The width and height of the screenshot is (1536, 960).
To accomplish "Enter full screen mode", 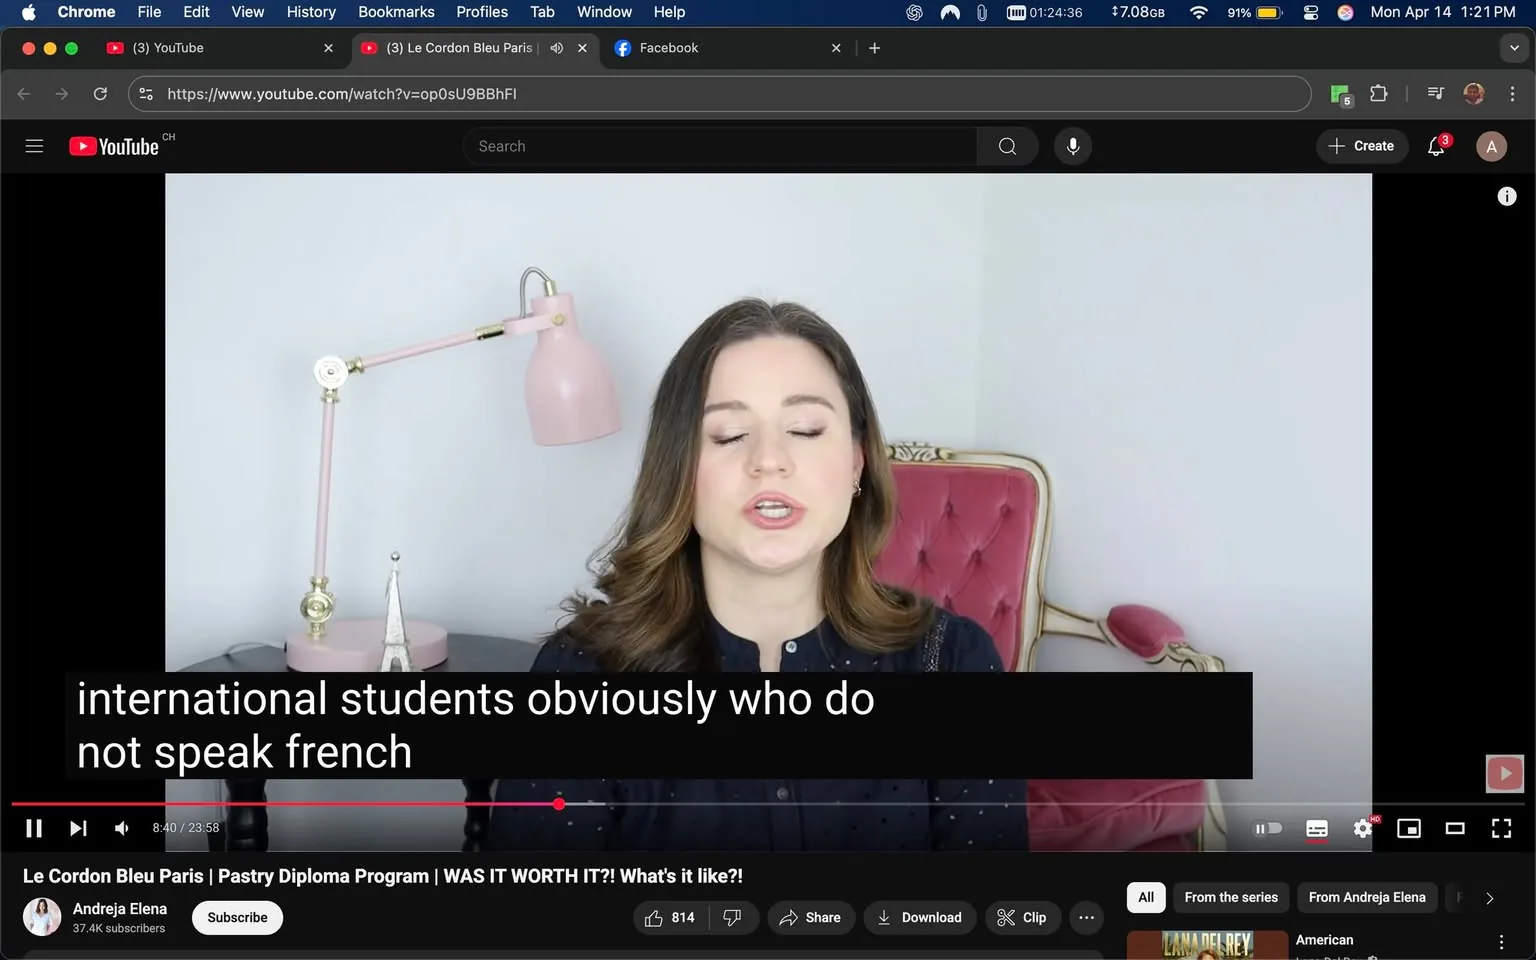I will pos(1501,828).
